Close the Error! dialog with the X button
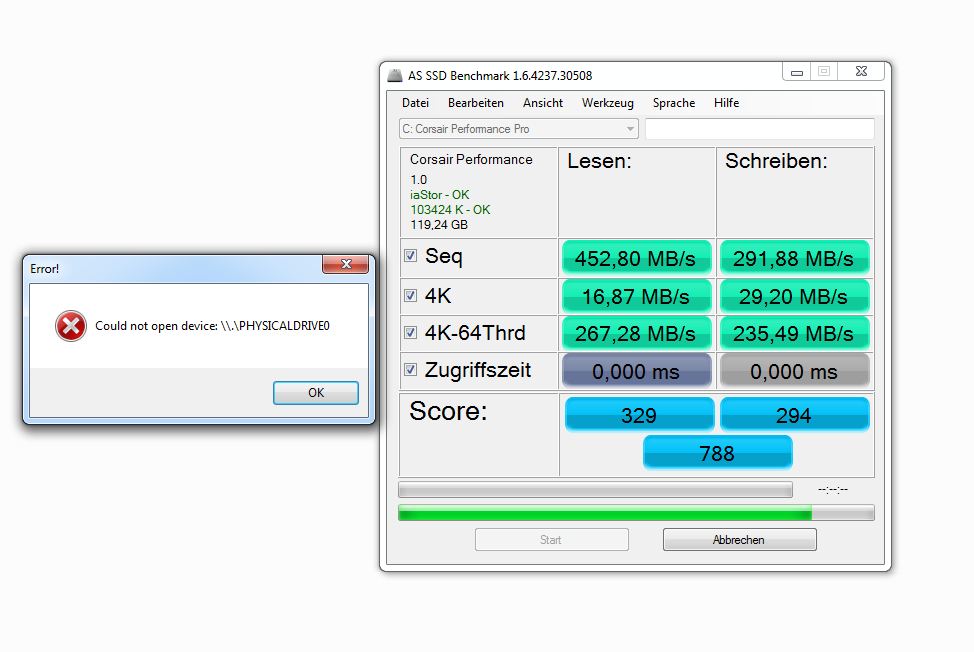 tap(345, 264)
